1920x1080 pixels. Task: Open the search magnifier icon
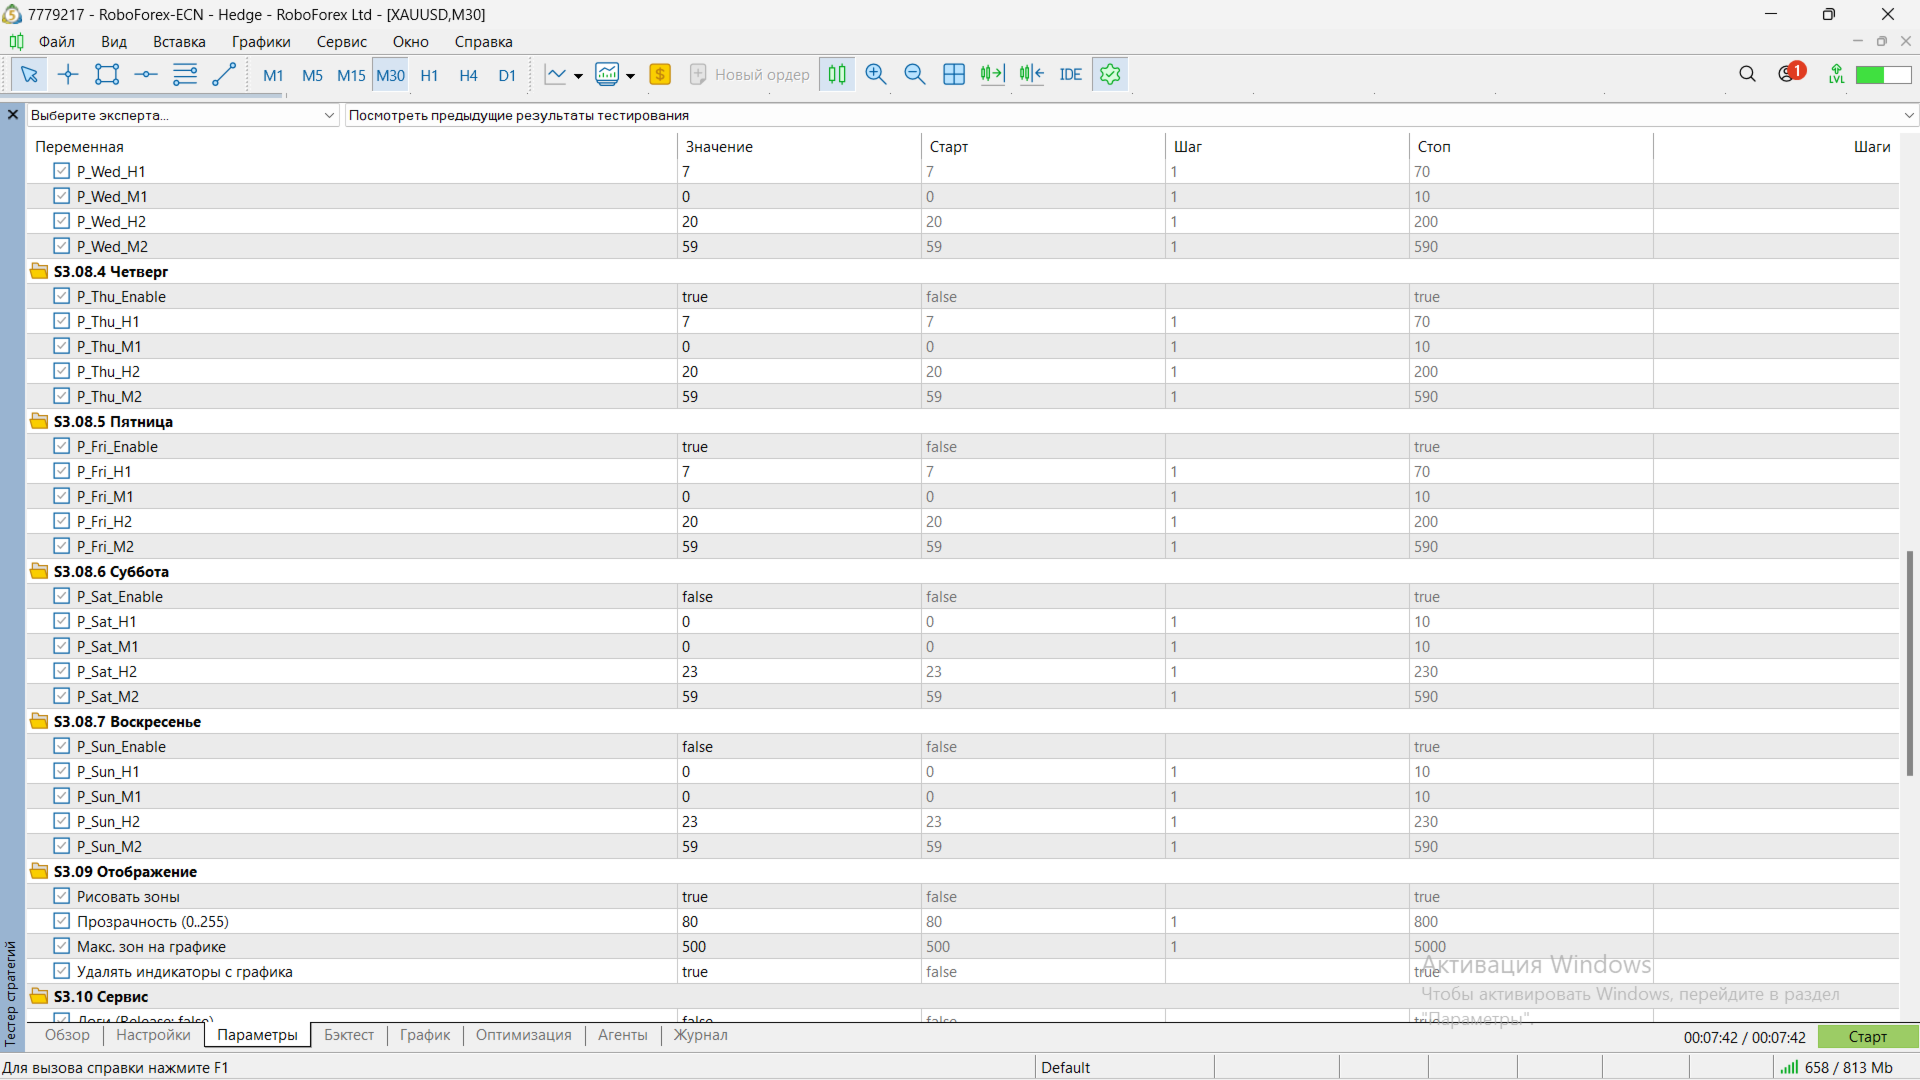[x=1747, y=74]
